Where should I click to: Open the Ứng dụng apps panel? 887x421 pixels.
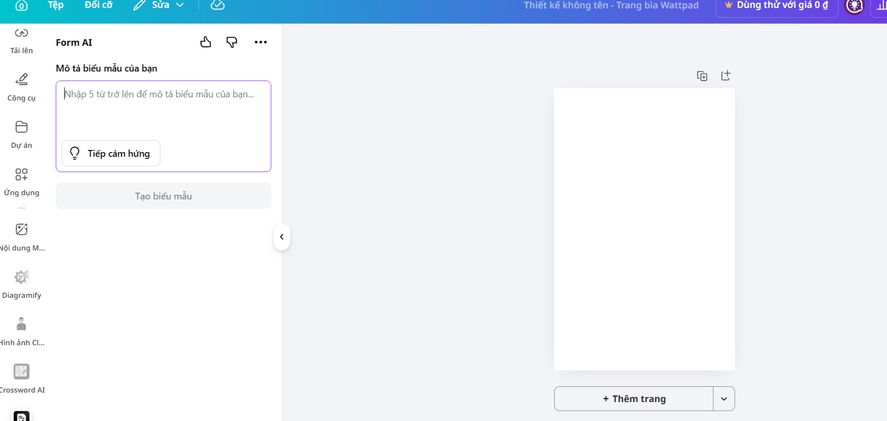coord(21,182)
